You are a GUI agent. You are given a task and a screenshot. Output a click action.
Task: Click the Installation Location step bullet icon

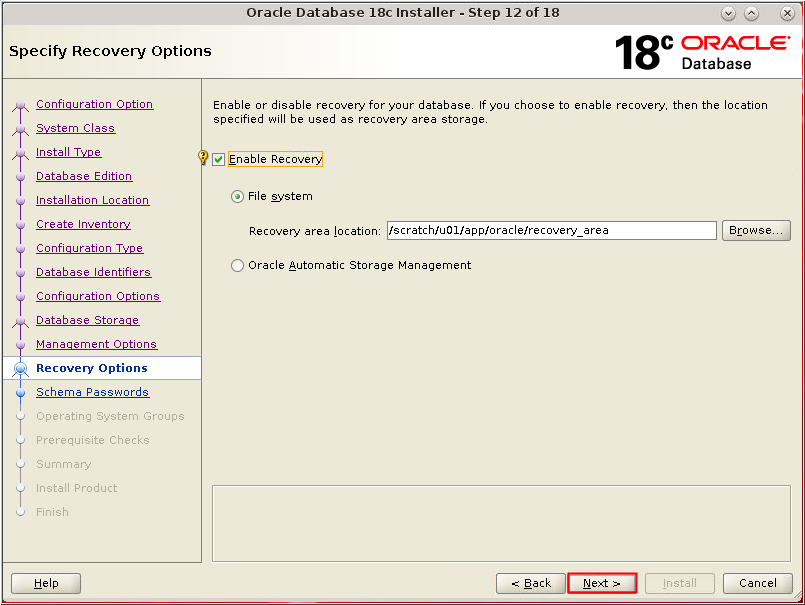21,201
